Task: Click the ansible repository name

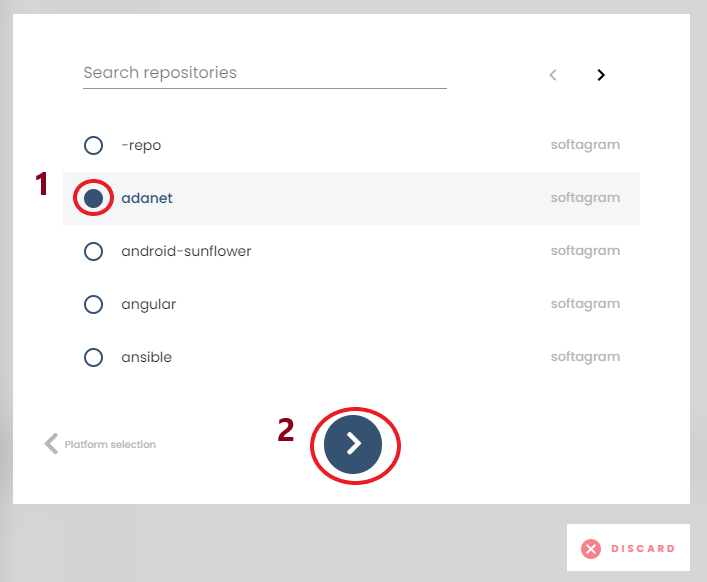Action: (x=146, y=357)
